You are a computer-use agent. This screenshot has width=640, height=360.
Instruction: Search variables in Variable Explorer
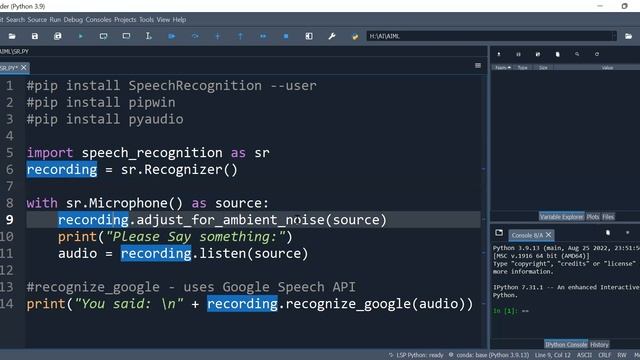[x=577, y=54]
